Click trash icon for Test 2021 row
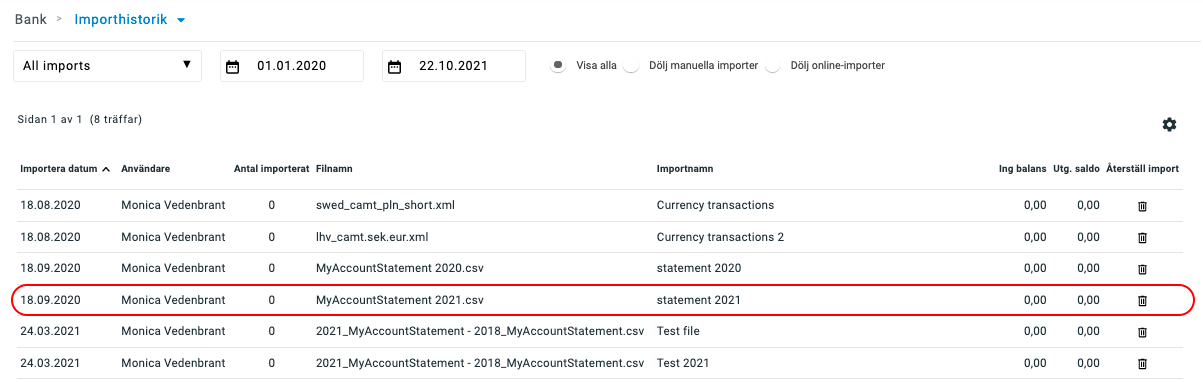This screenshot has height=382, width=1203. click(x=1142, y=363)
